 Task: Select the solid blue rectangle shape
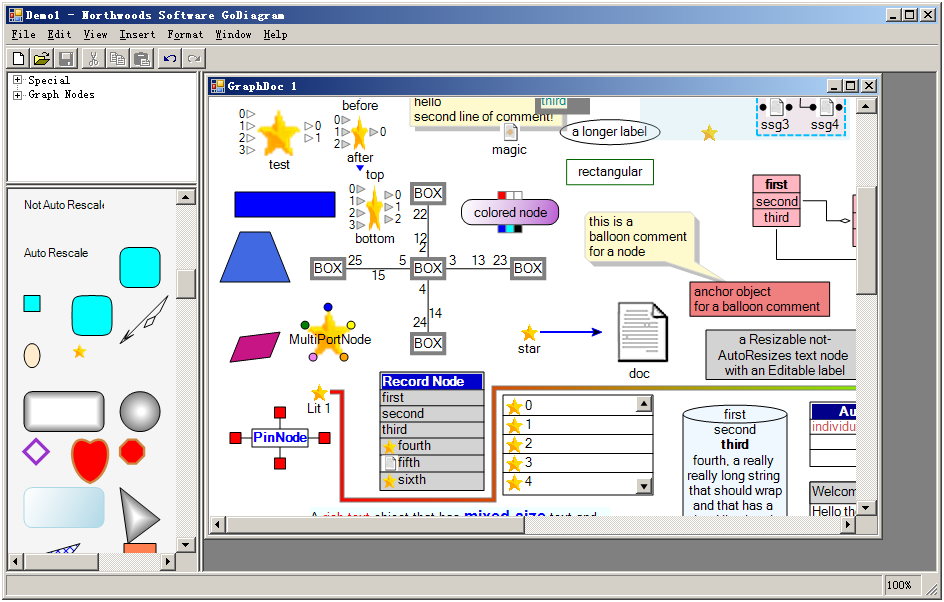[x=285, y=204]
